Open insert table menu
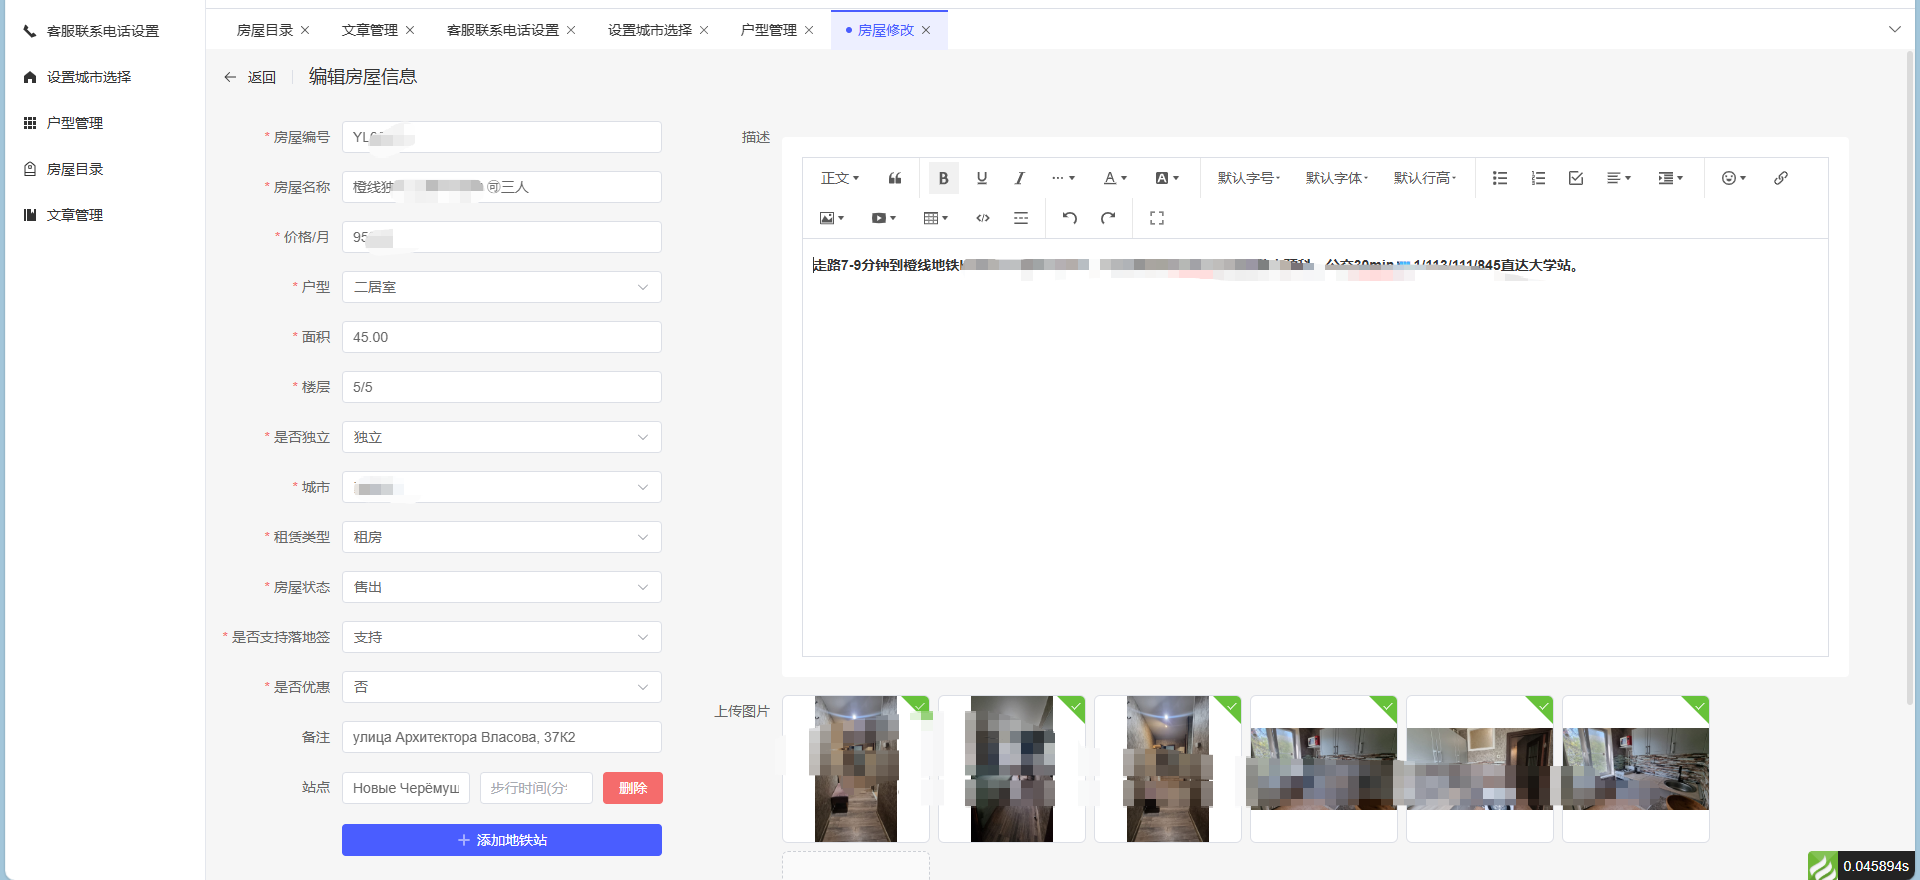The image size is (1920, 880). tap(936, 218)
